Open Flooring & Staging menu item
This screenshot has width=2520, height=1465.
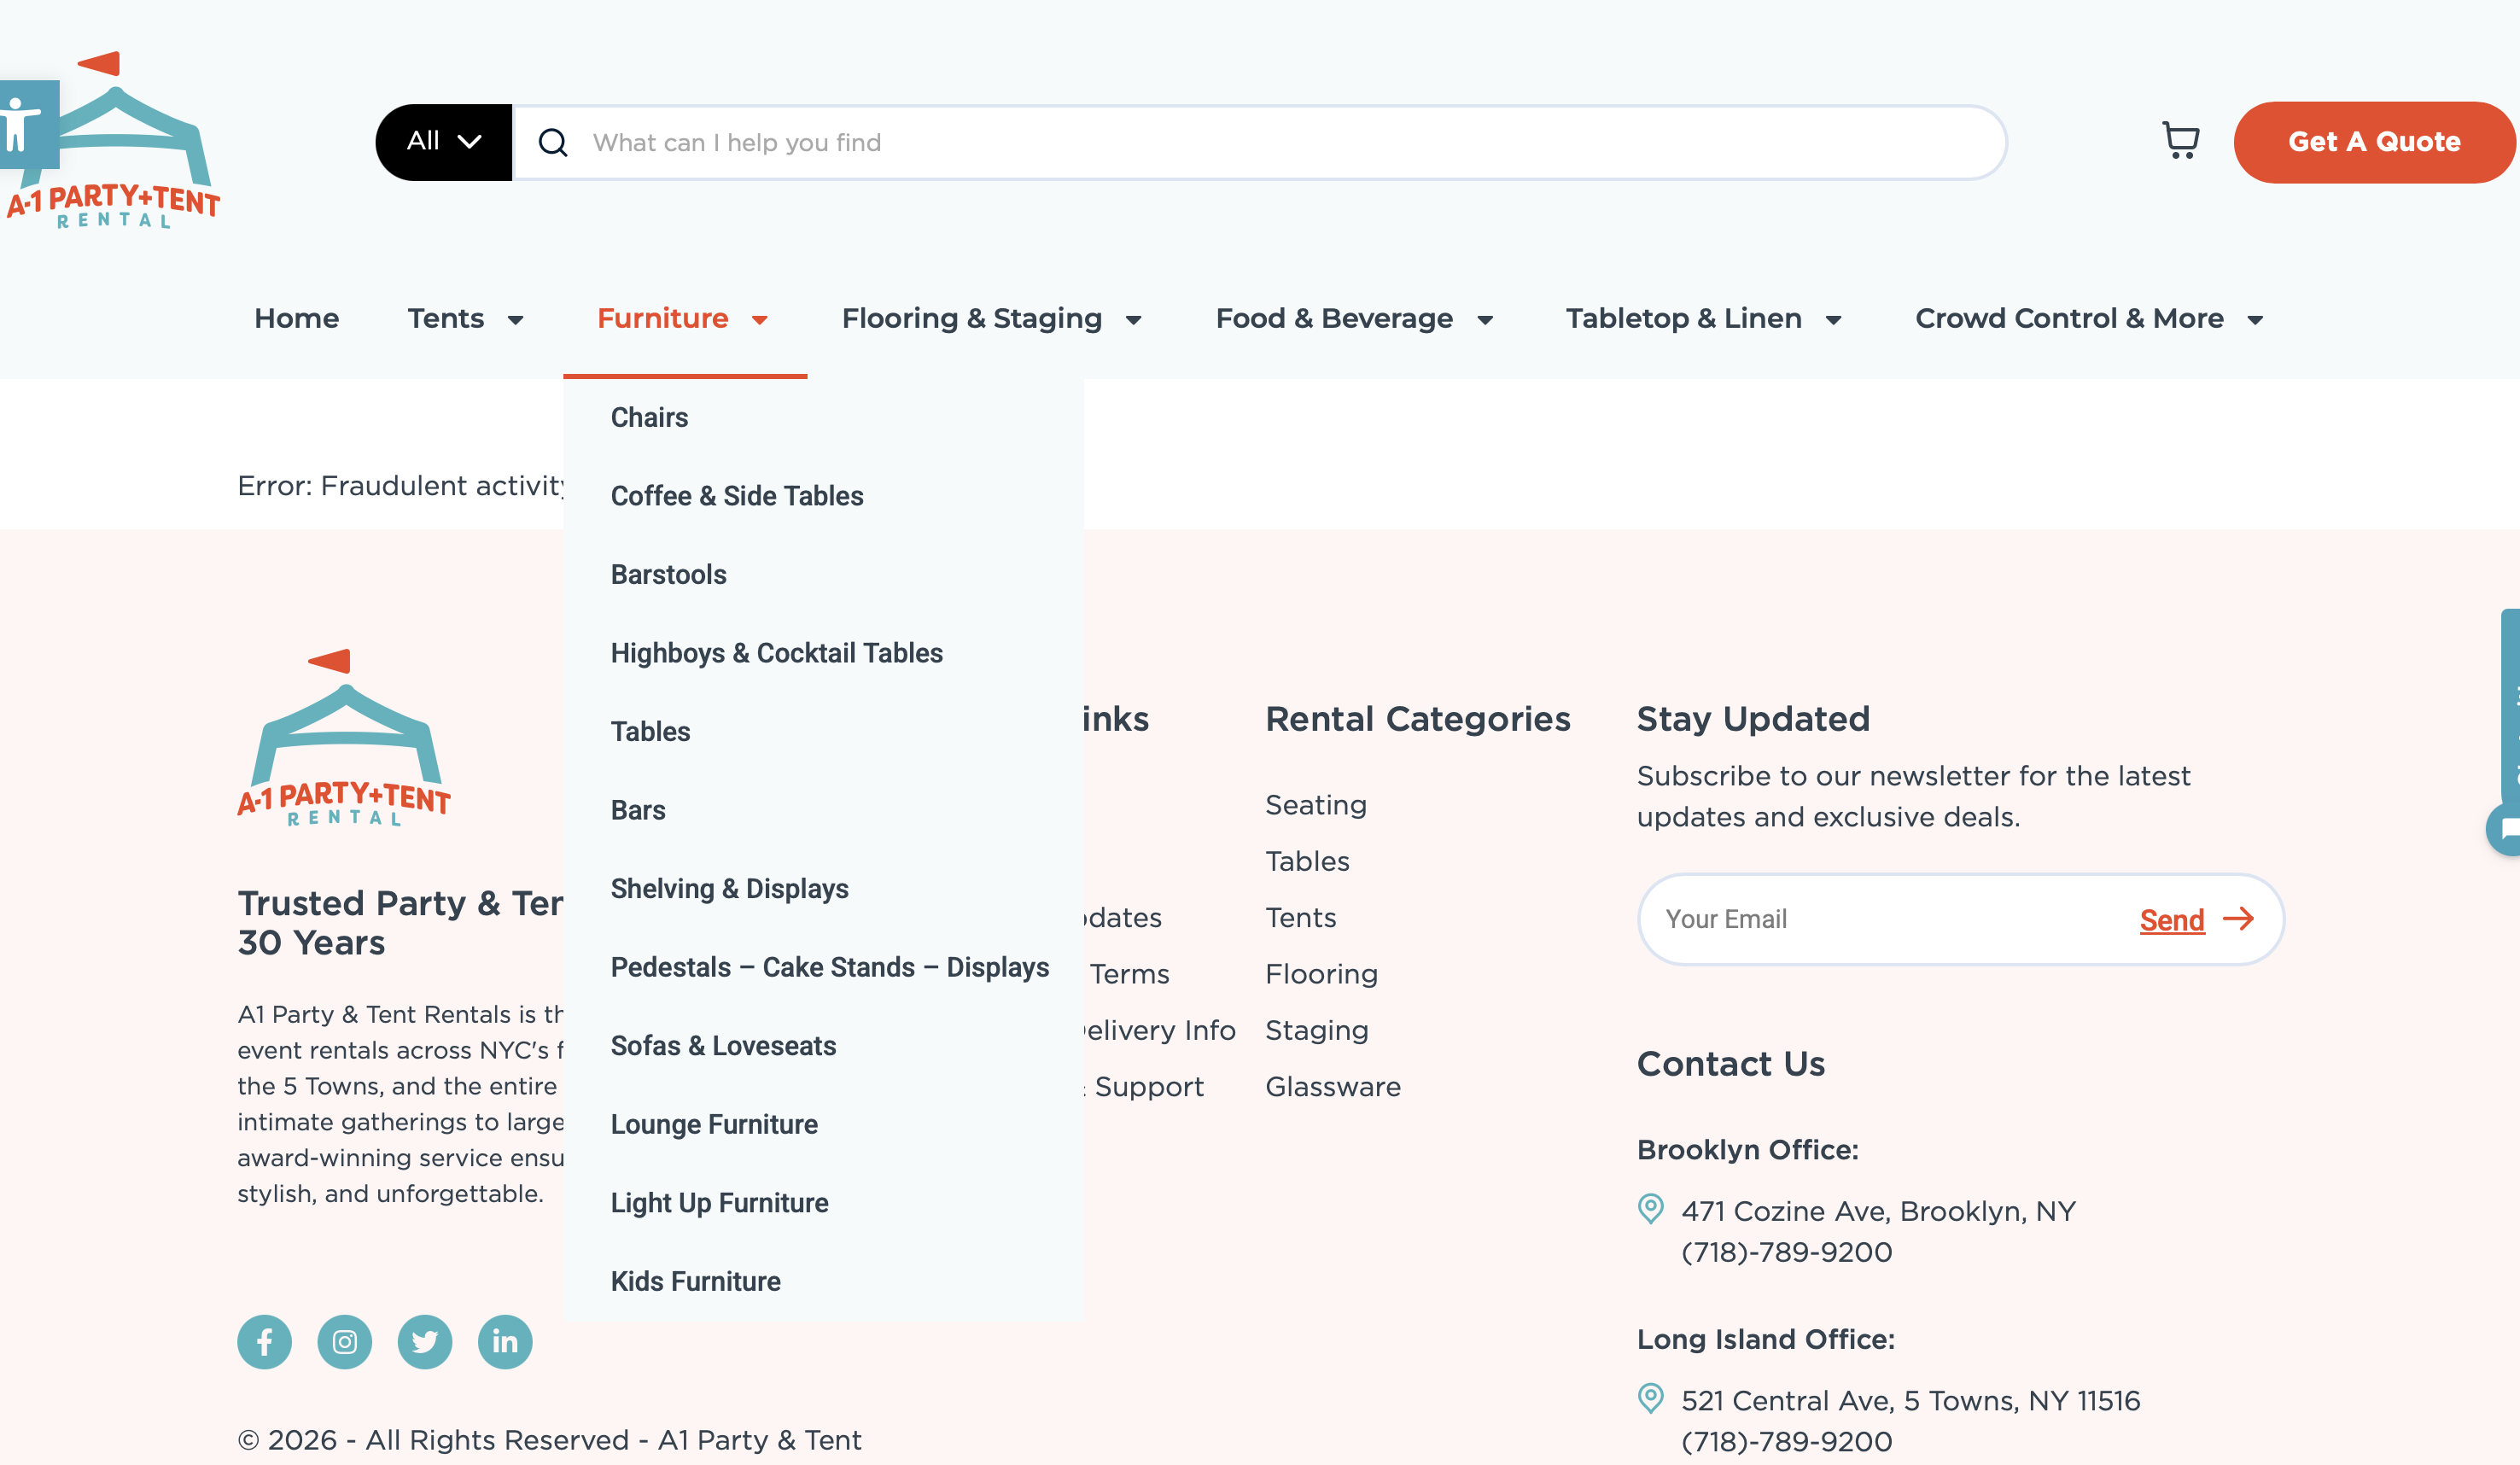click(972, 318)
